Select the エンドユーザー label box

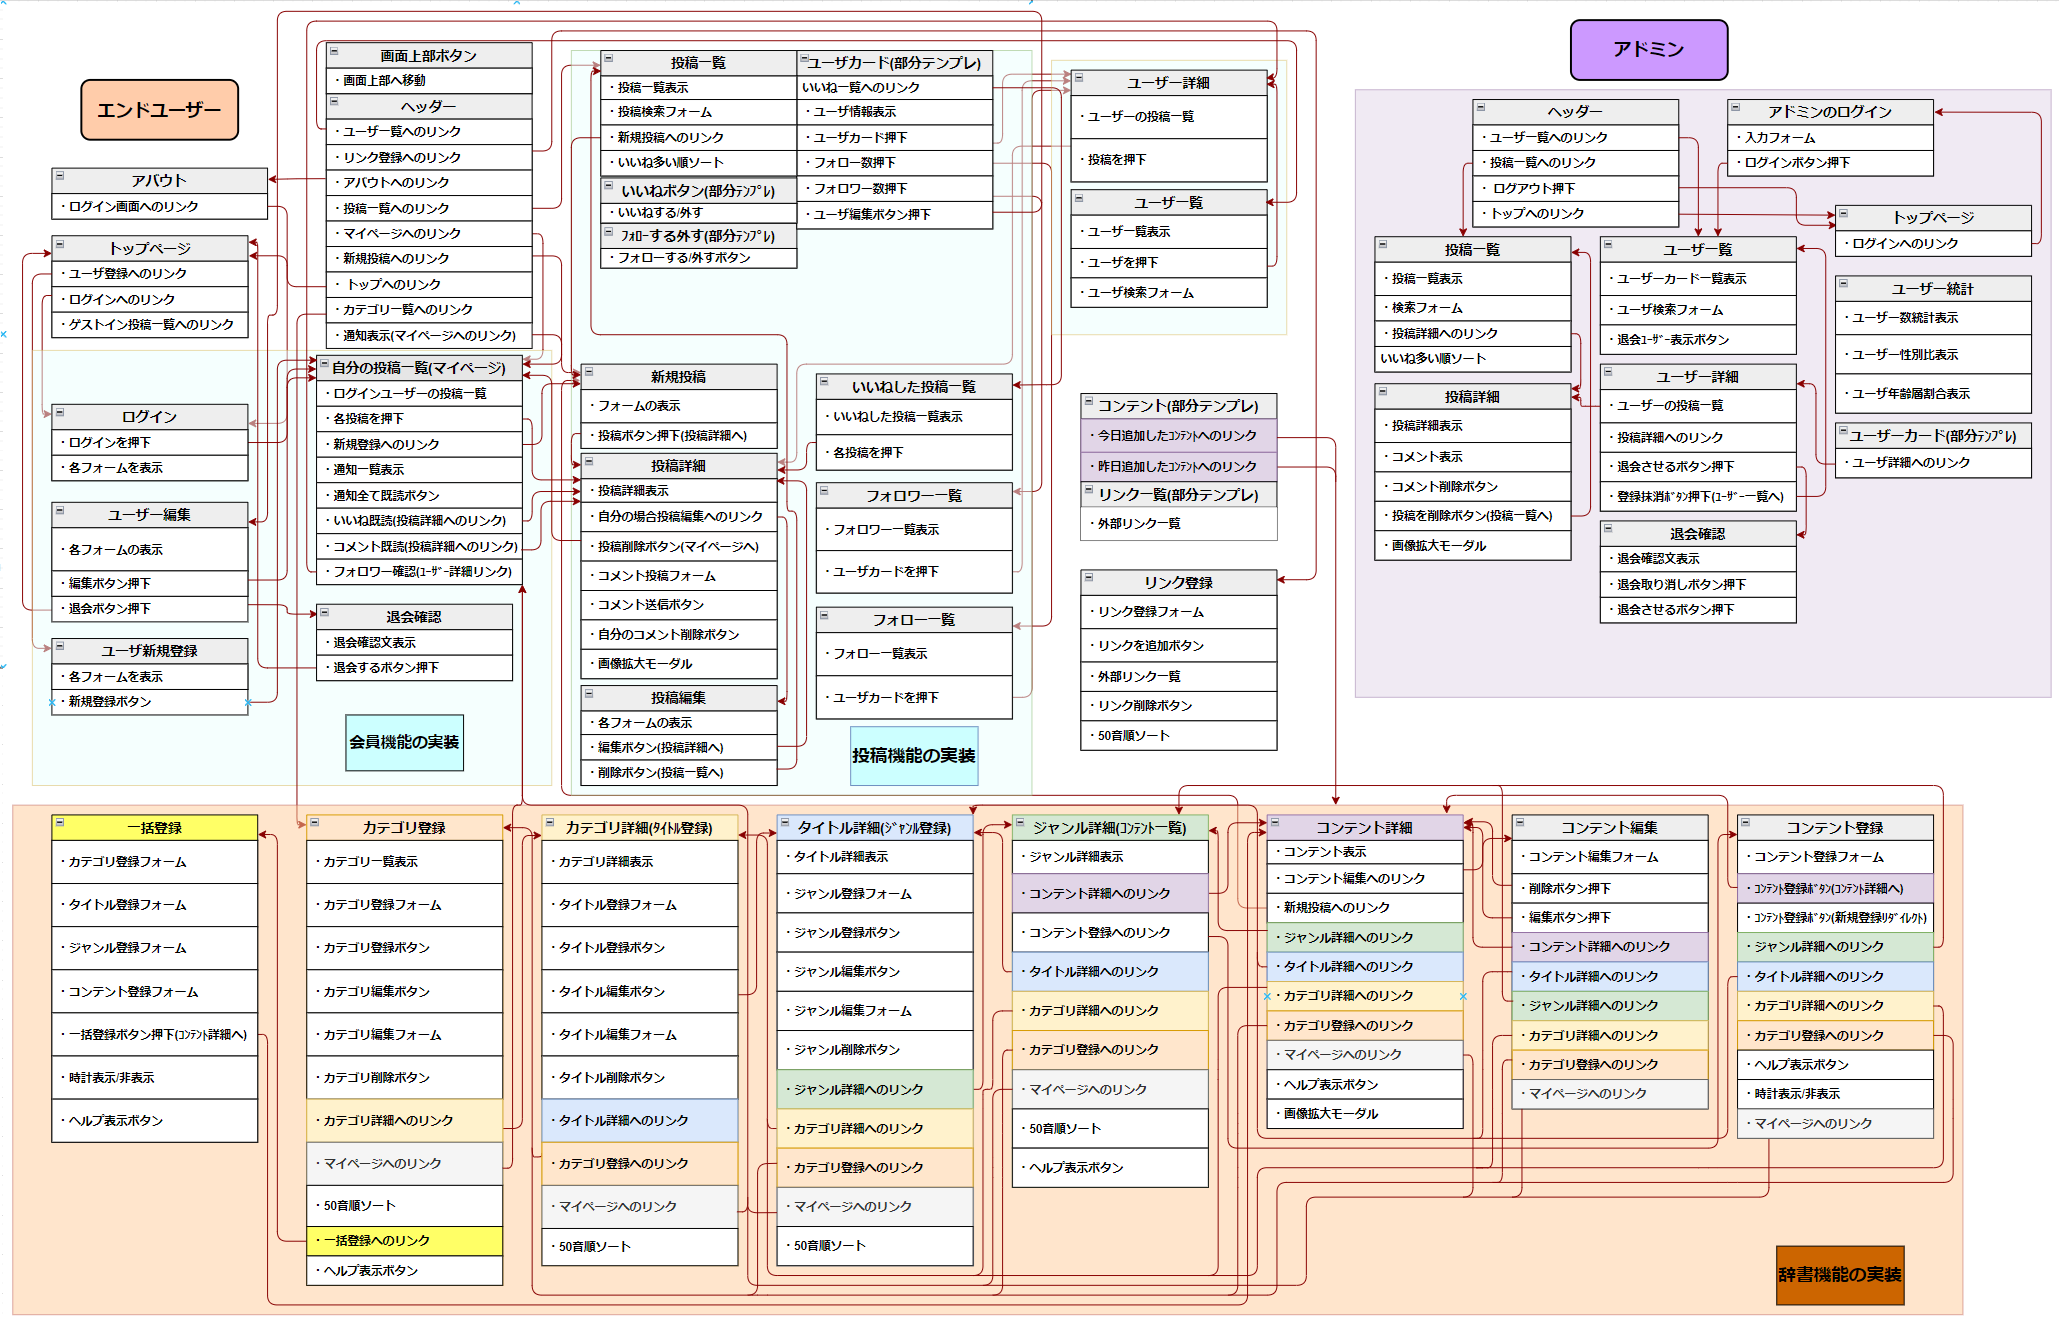[x=160, y=110]
